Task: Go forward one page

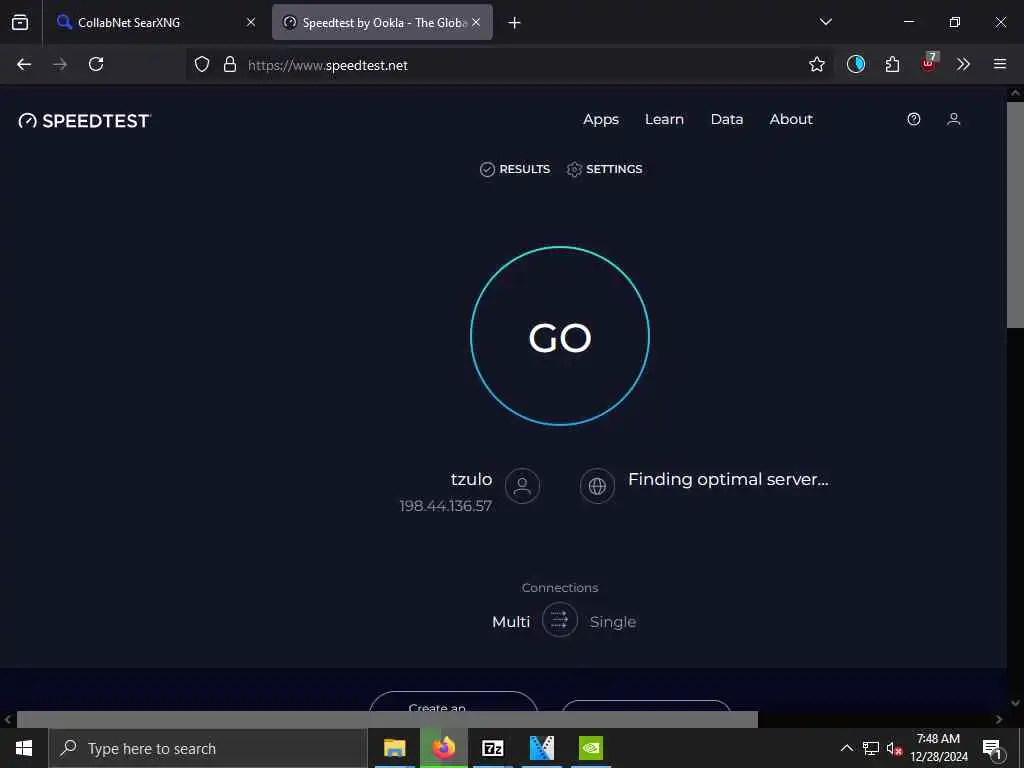Action: (x=60, y=64)
